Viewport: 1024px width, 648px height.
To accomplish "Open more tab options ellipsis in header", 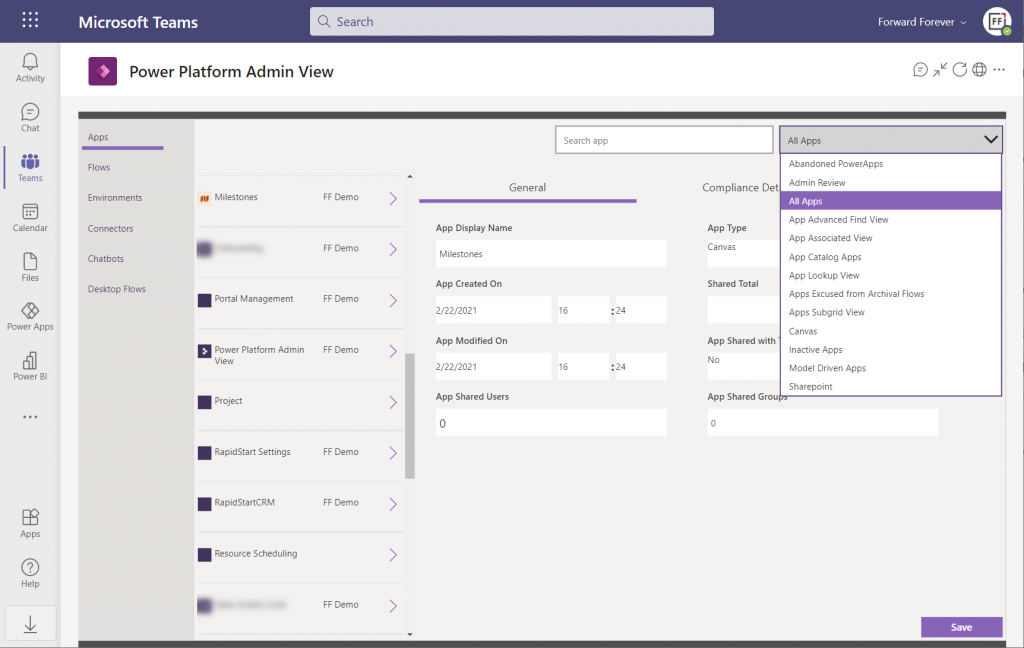I will pos(999,69).
